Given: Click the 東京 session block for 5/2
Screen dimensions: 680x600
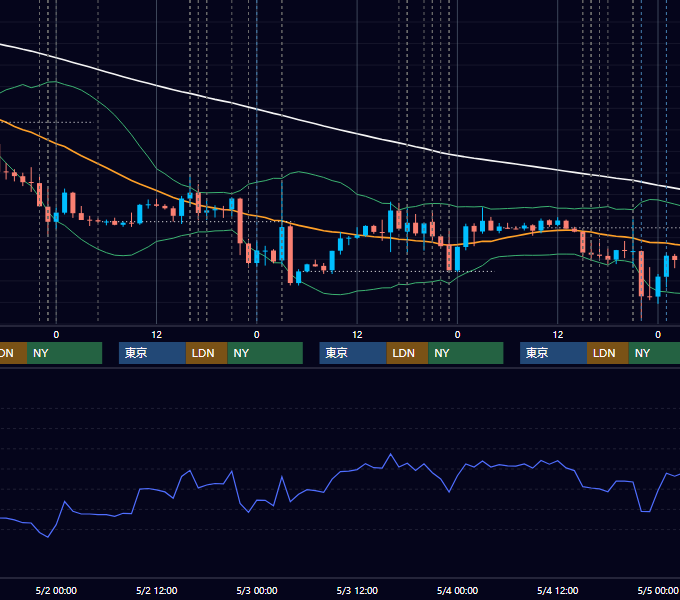Looking at the screenshot, I should (x=152, y=353).
